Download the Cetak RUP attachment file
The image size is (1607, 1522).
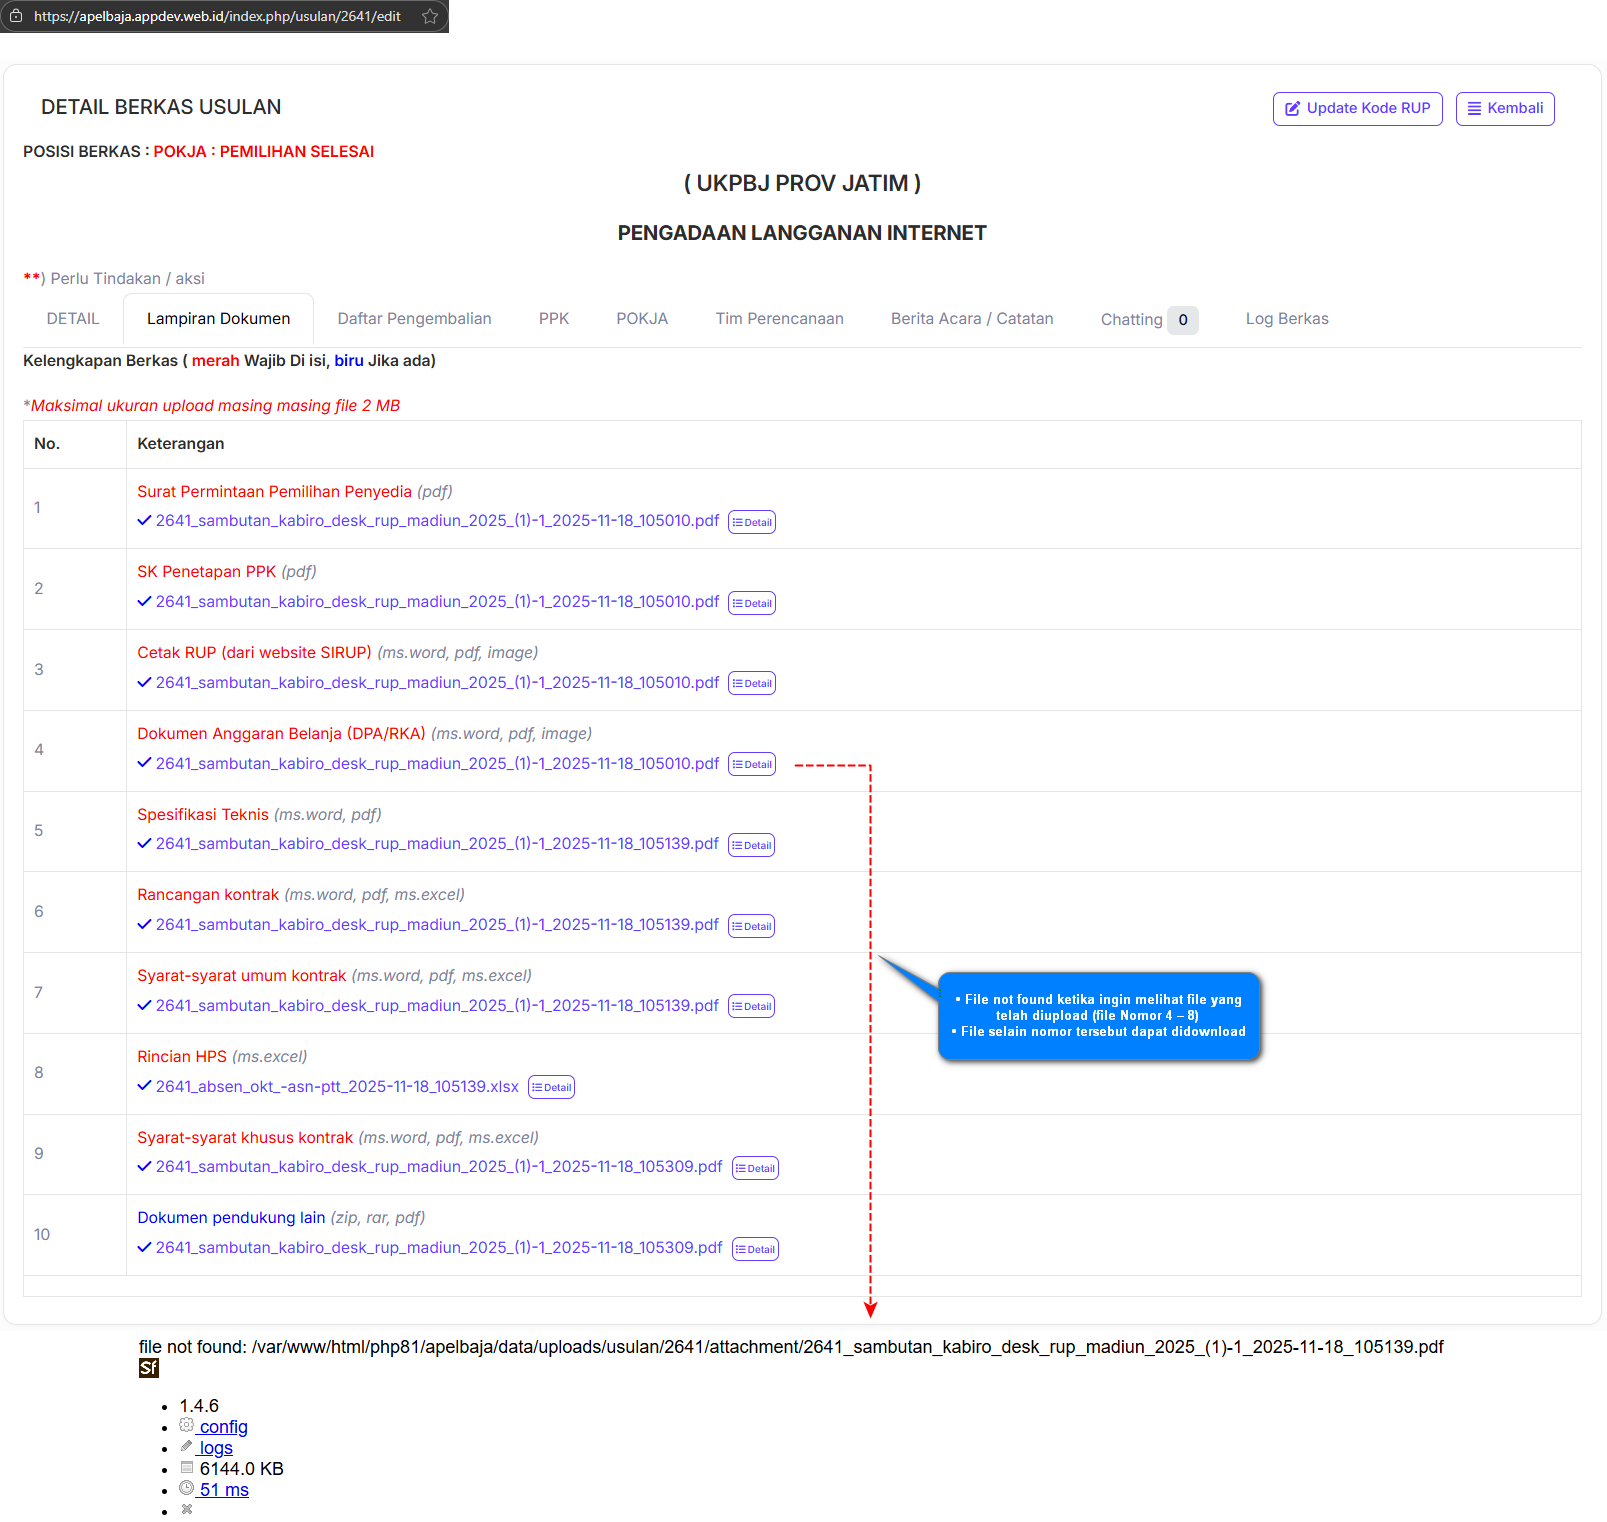click(x=437, y=683)
